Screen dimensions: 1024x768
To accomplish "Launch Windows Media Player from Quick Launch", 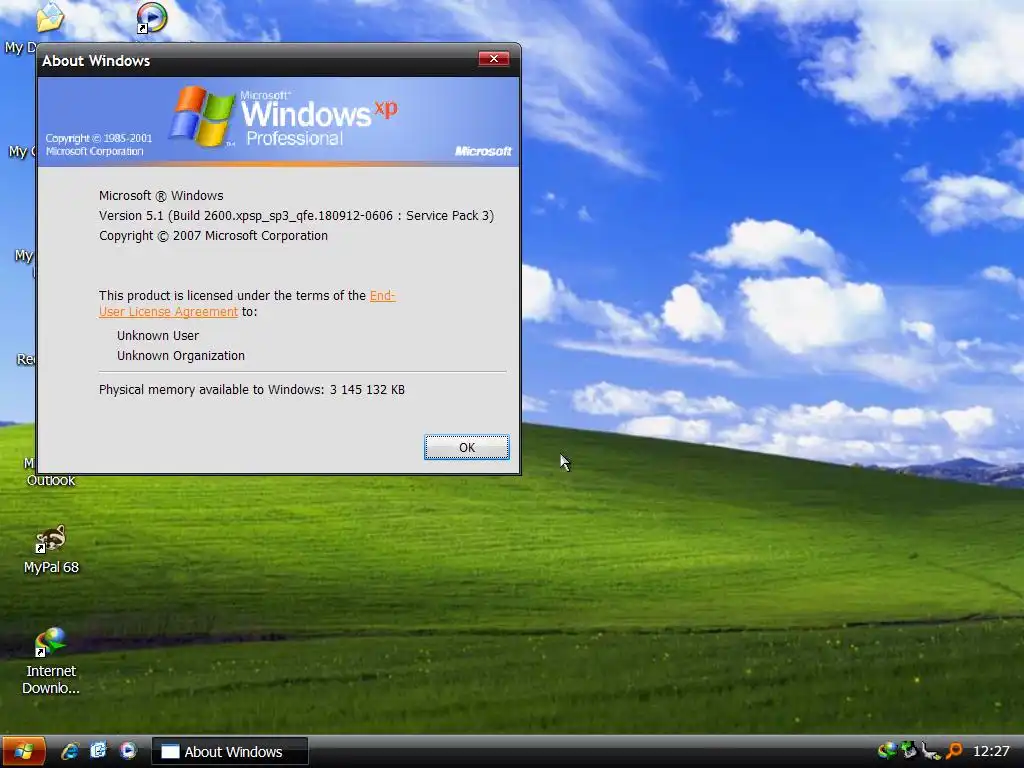I will pos(128,751).
